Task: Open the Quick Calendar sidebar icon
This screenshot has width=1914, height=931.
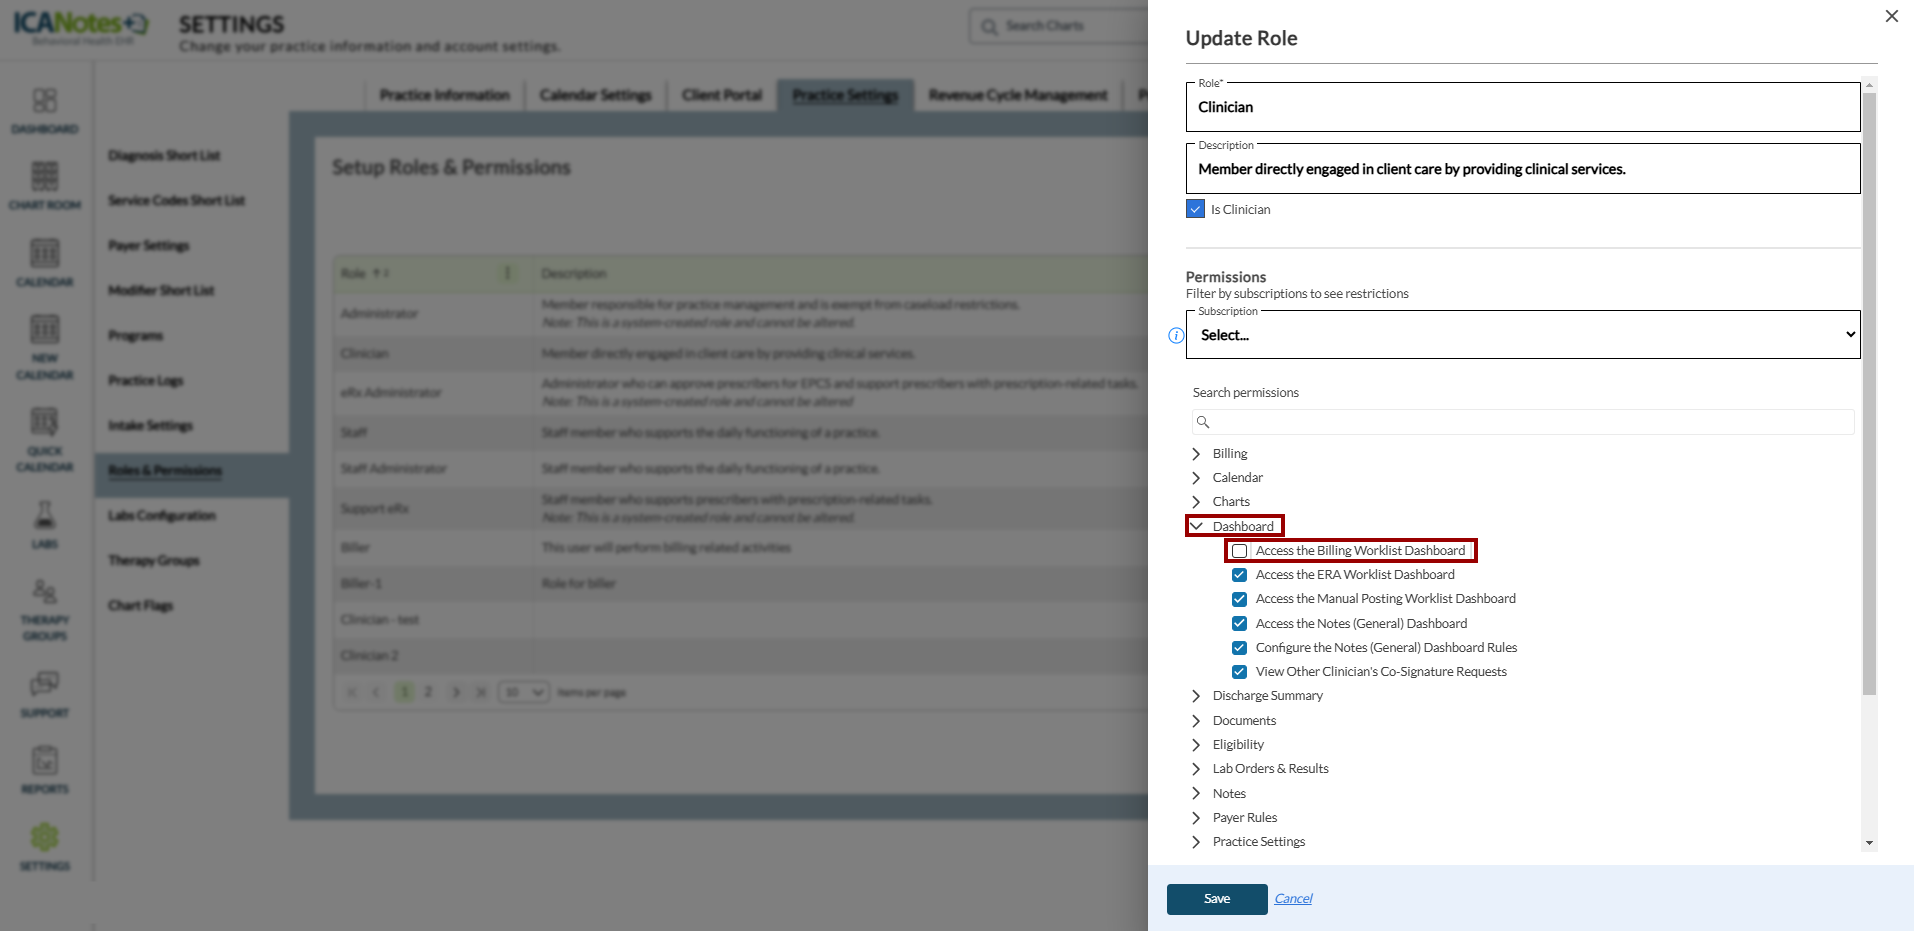Action: (x=45, y=421)
